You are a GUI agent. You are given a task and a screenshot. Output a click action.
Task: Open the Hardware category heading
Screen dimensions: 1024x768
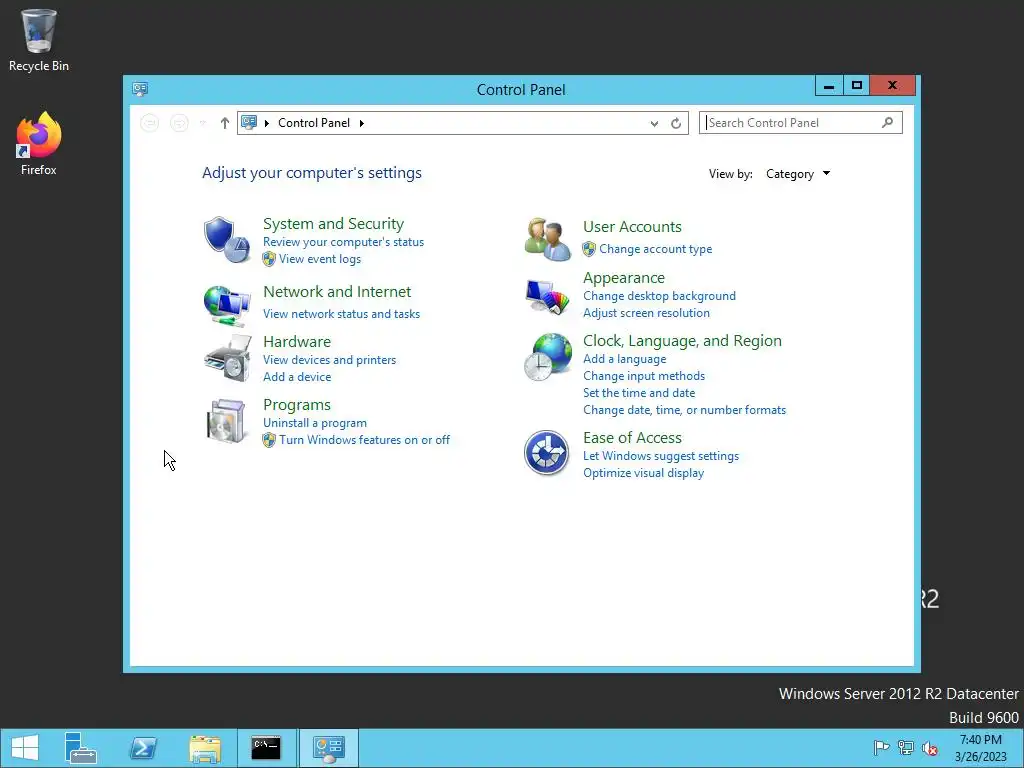[x=297, y=342]
